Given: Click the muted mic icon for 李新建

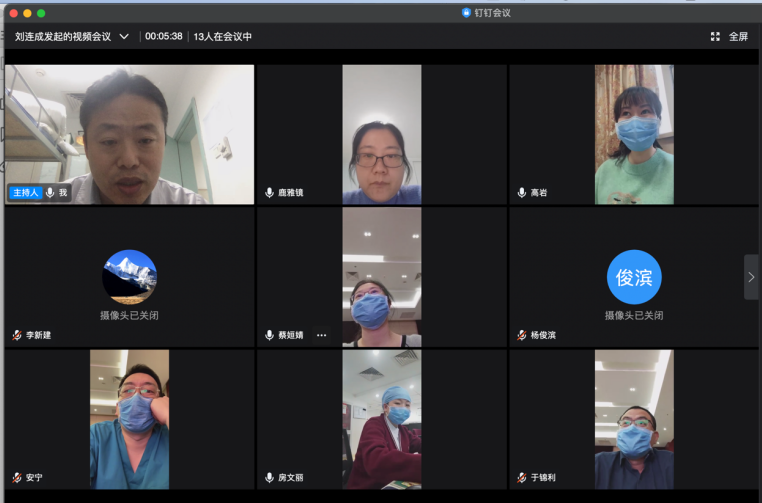Looking at the screenshot, I should [x=17, y=335].
